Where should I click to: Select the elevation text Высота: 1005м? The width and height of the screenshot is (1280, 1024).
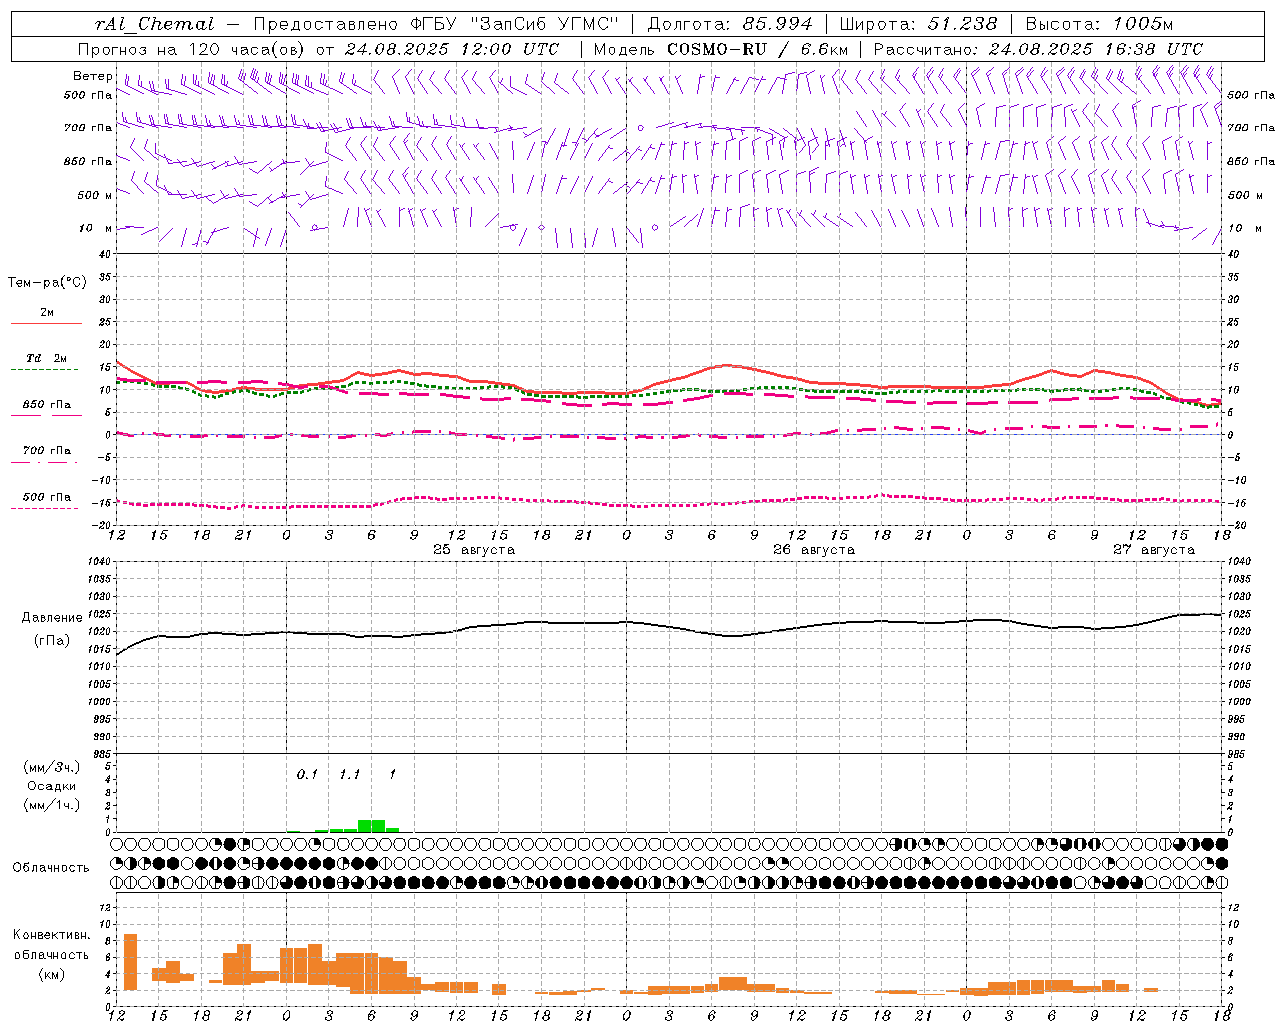point(1099,24)
